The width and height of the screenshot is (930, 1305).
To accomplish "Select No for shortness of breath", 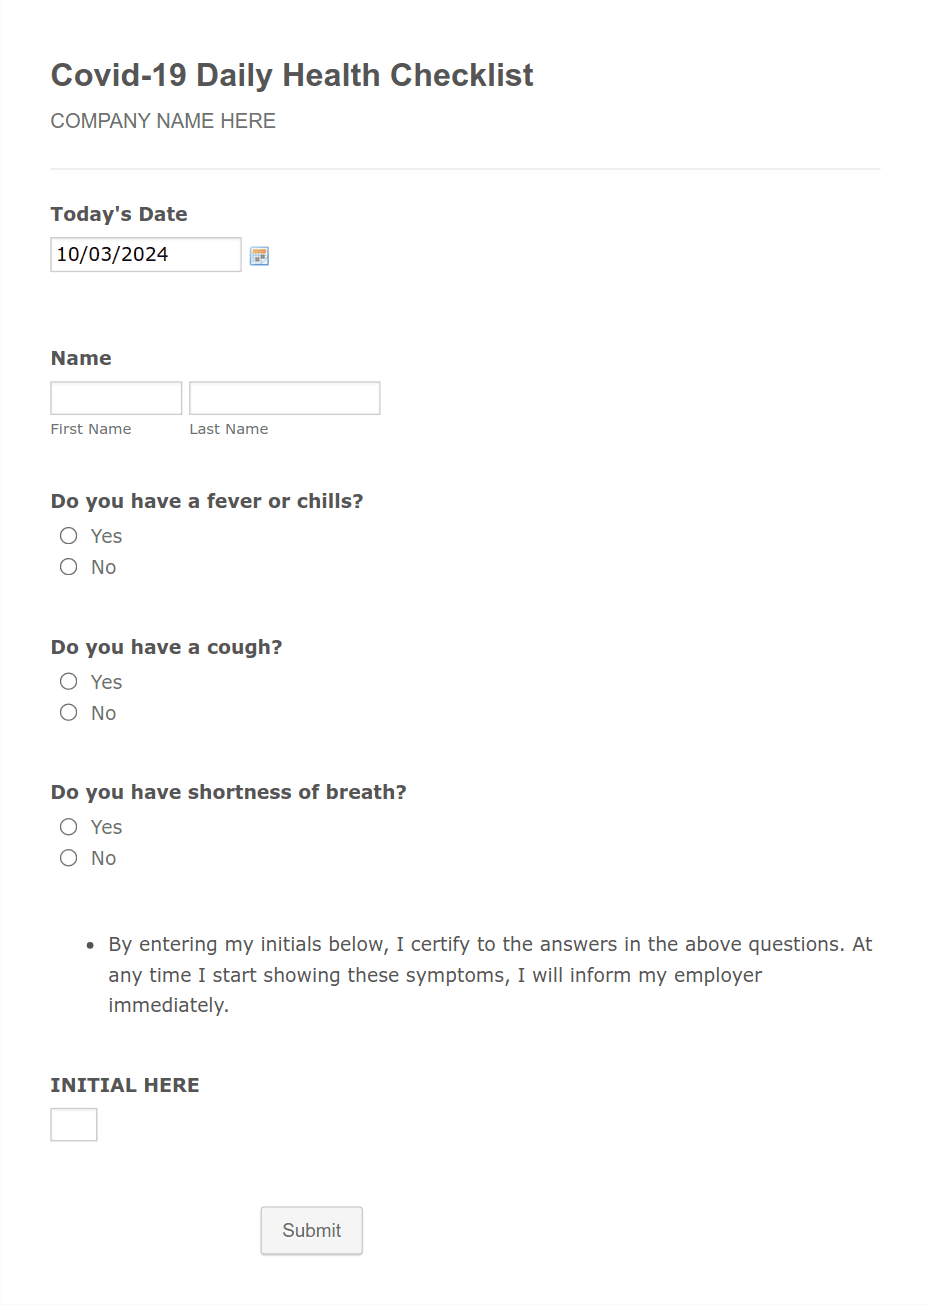I will (68, 857).
